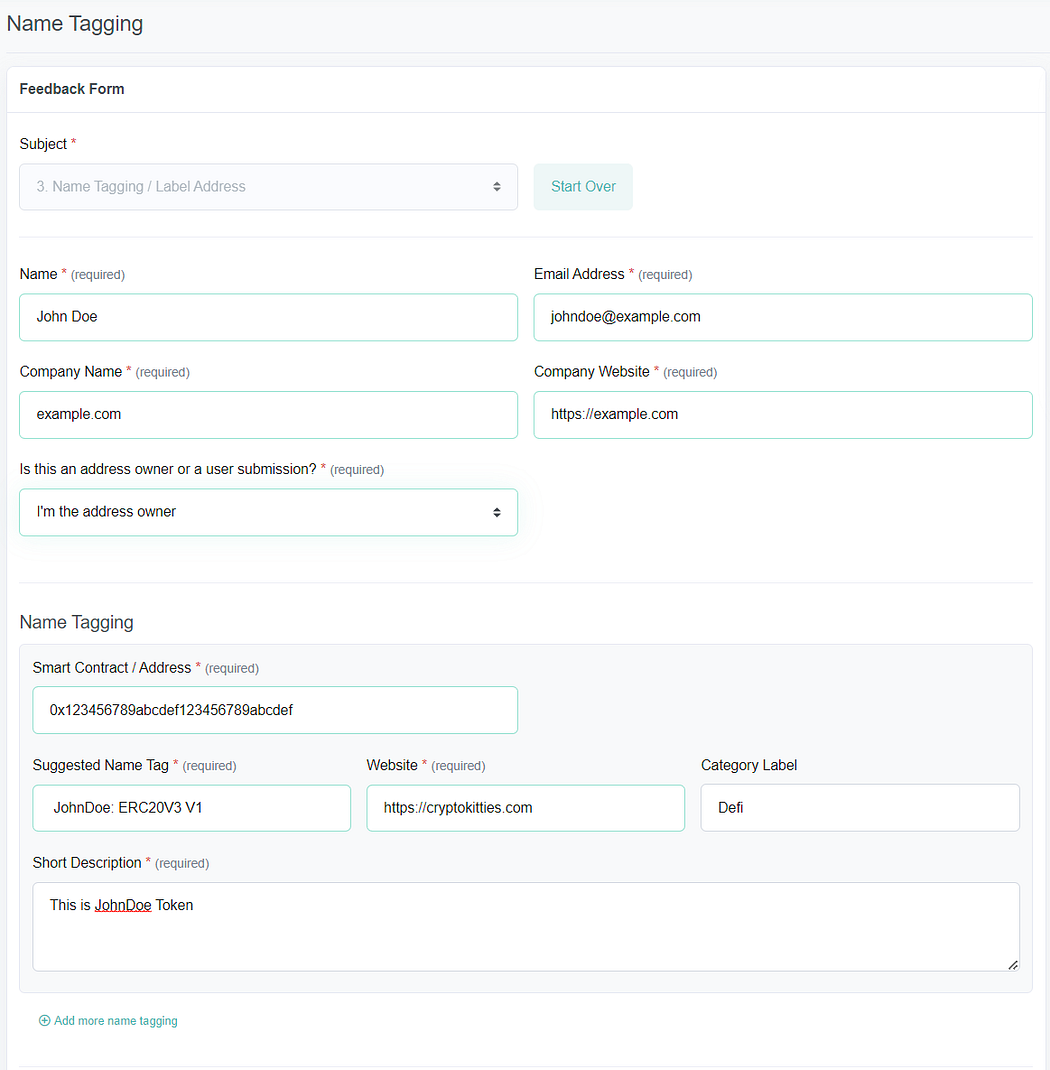The image size is (1050, 1070).
Task: Select the Website field with cryptokitties URL
Action: 525,808
